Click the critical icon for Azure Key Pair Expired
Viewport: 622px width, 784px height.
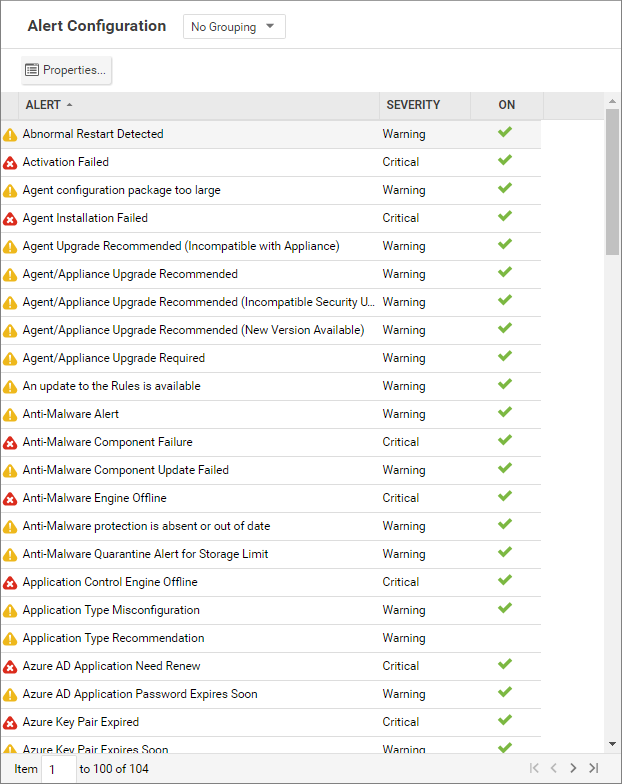click(x=10, y=722)
